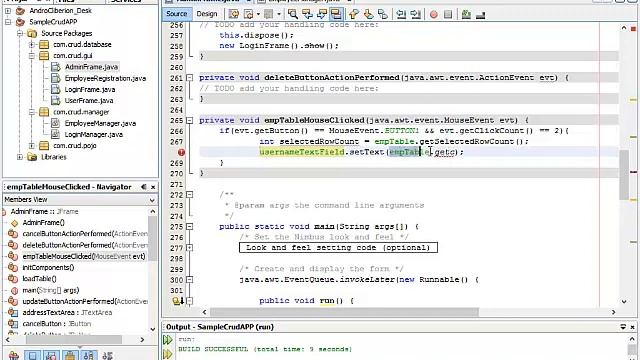Select LoginFrame.java file
Screen dimensions: 640x360
[x=90, y=89]
